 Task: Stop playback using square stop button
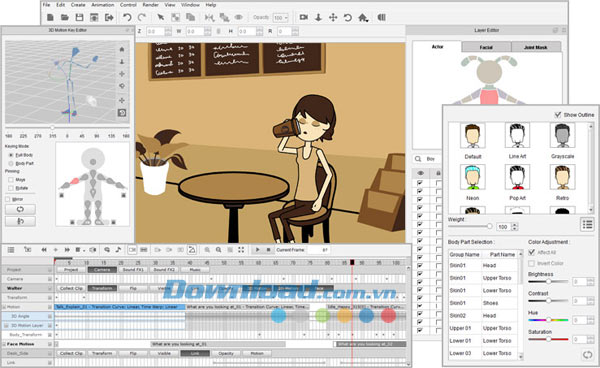pyautogui.click(x=269, y=250)
